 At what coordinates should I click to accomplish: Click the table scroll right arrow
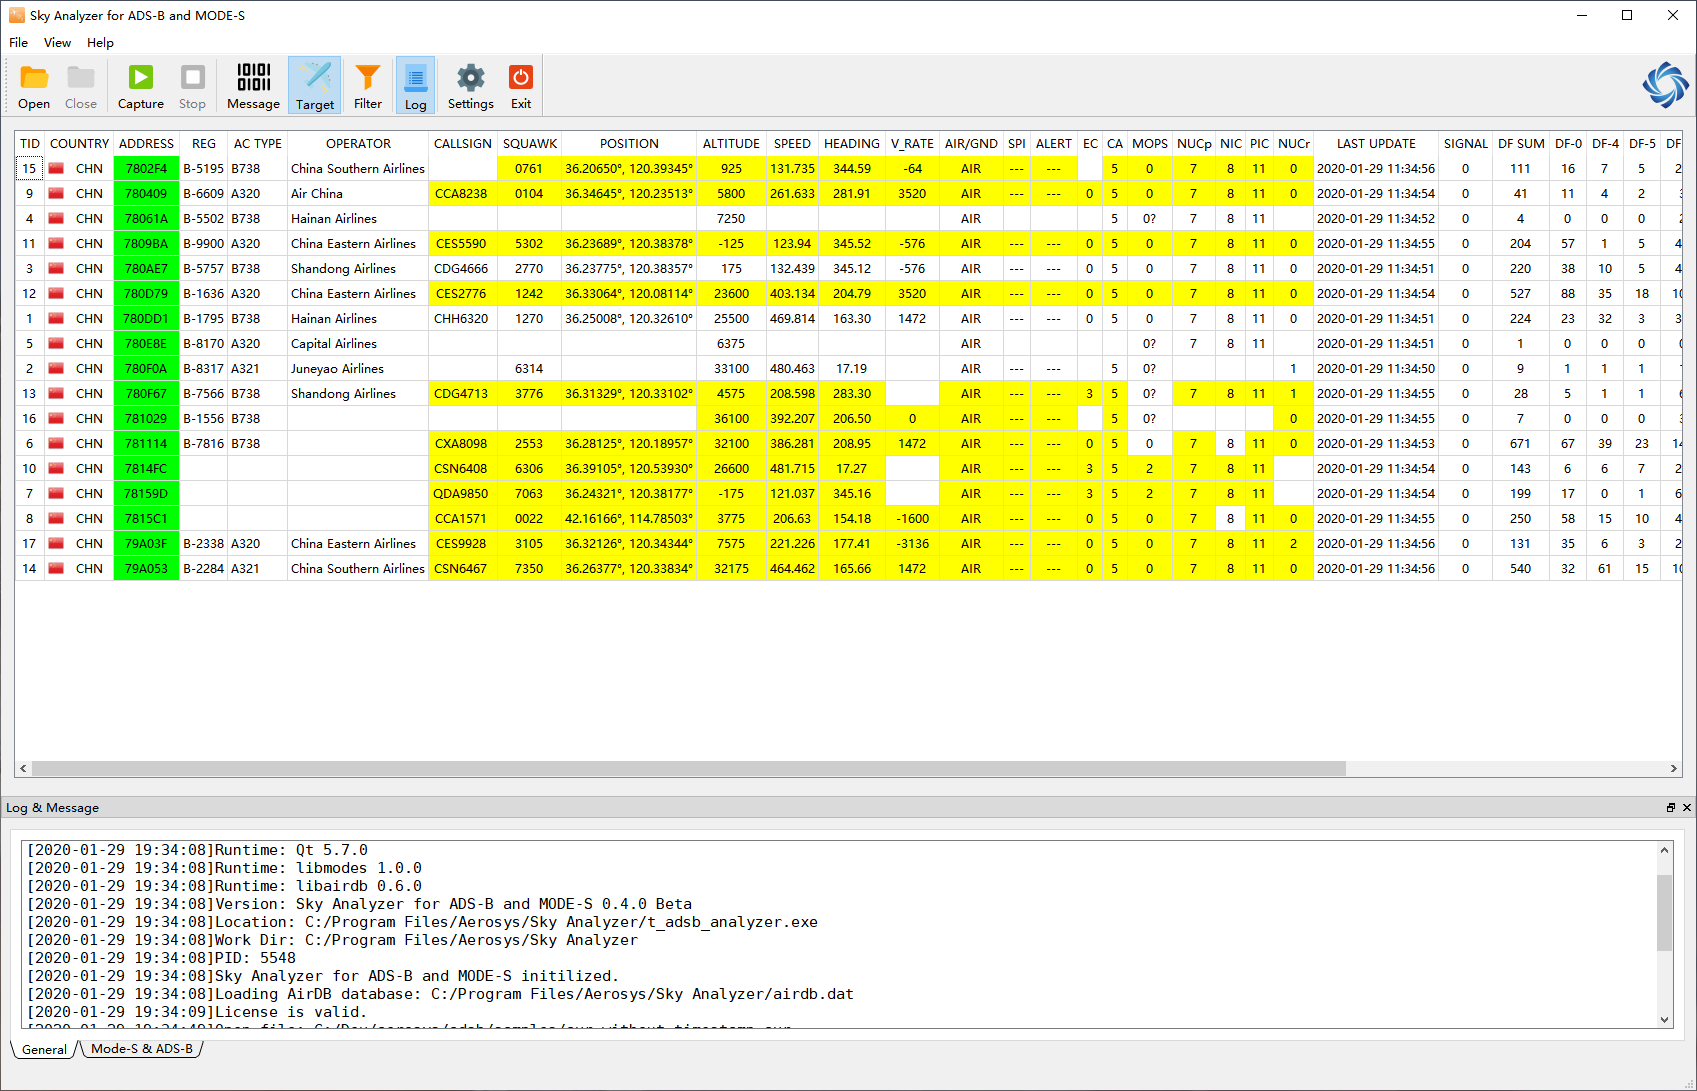coord(1673,768)
